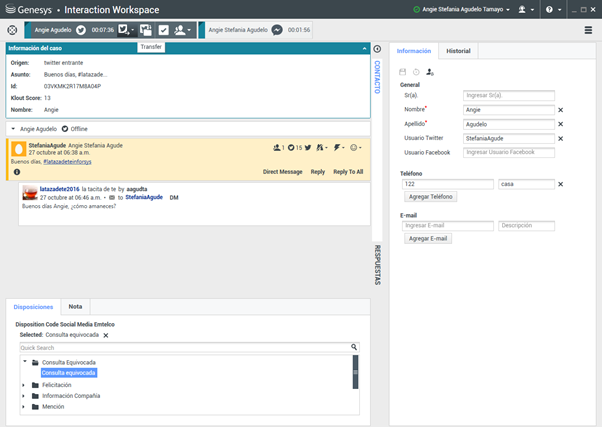The image size is (602, 427).
Task: Open the Nota tab
Action: 75,306
